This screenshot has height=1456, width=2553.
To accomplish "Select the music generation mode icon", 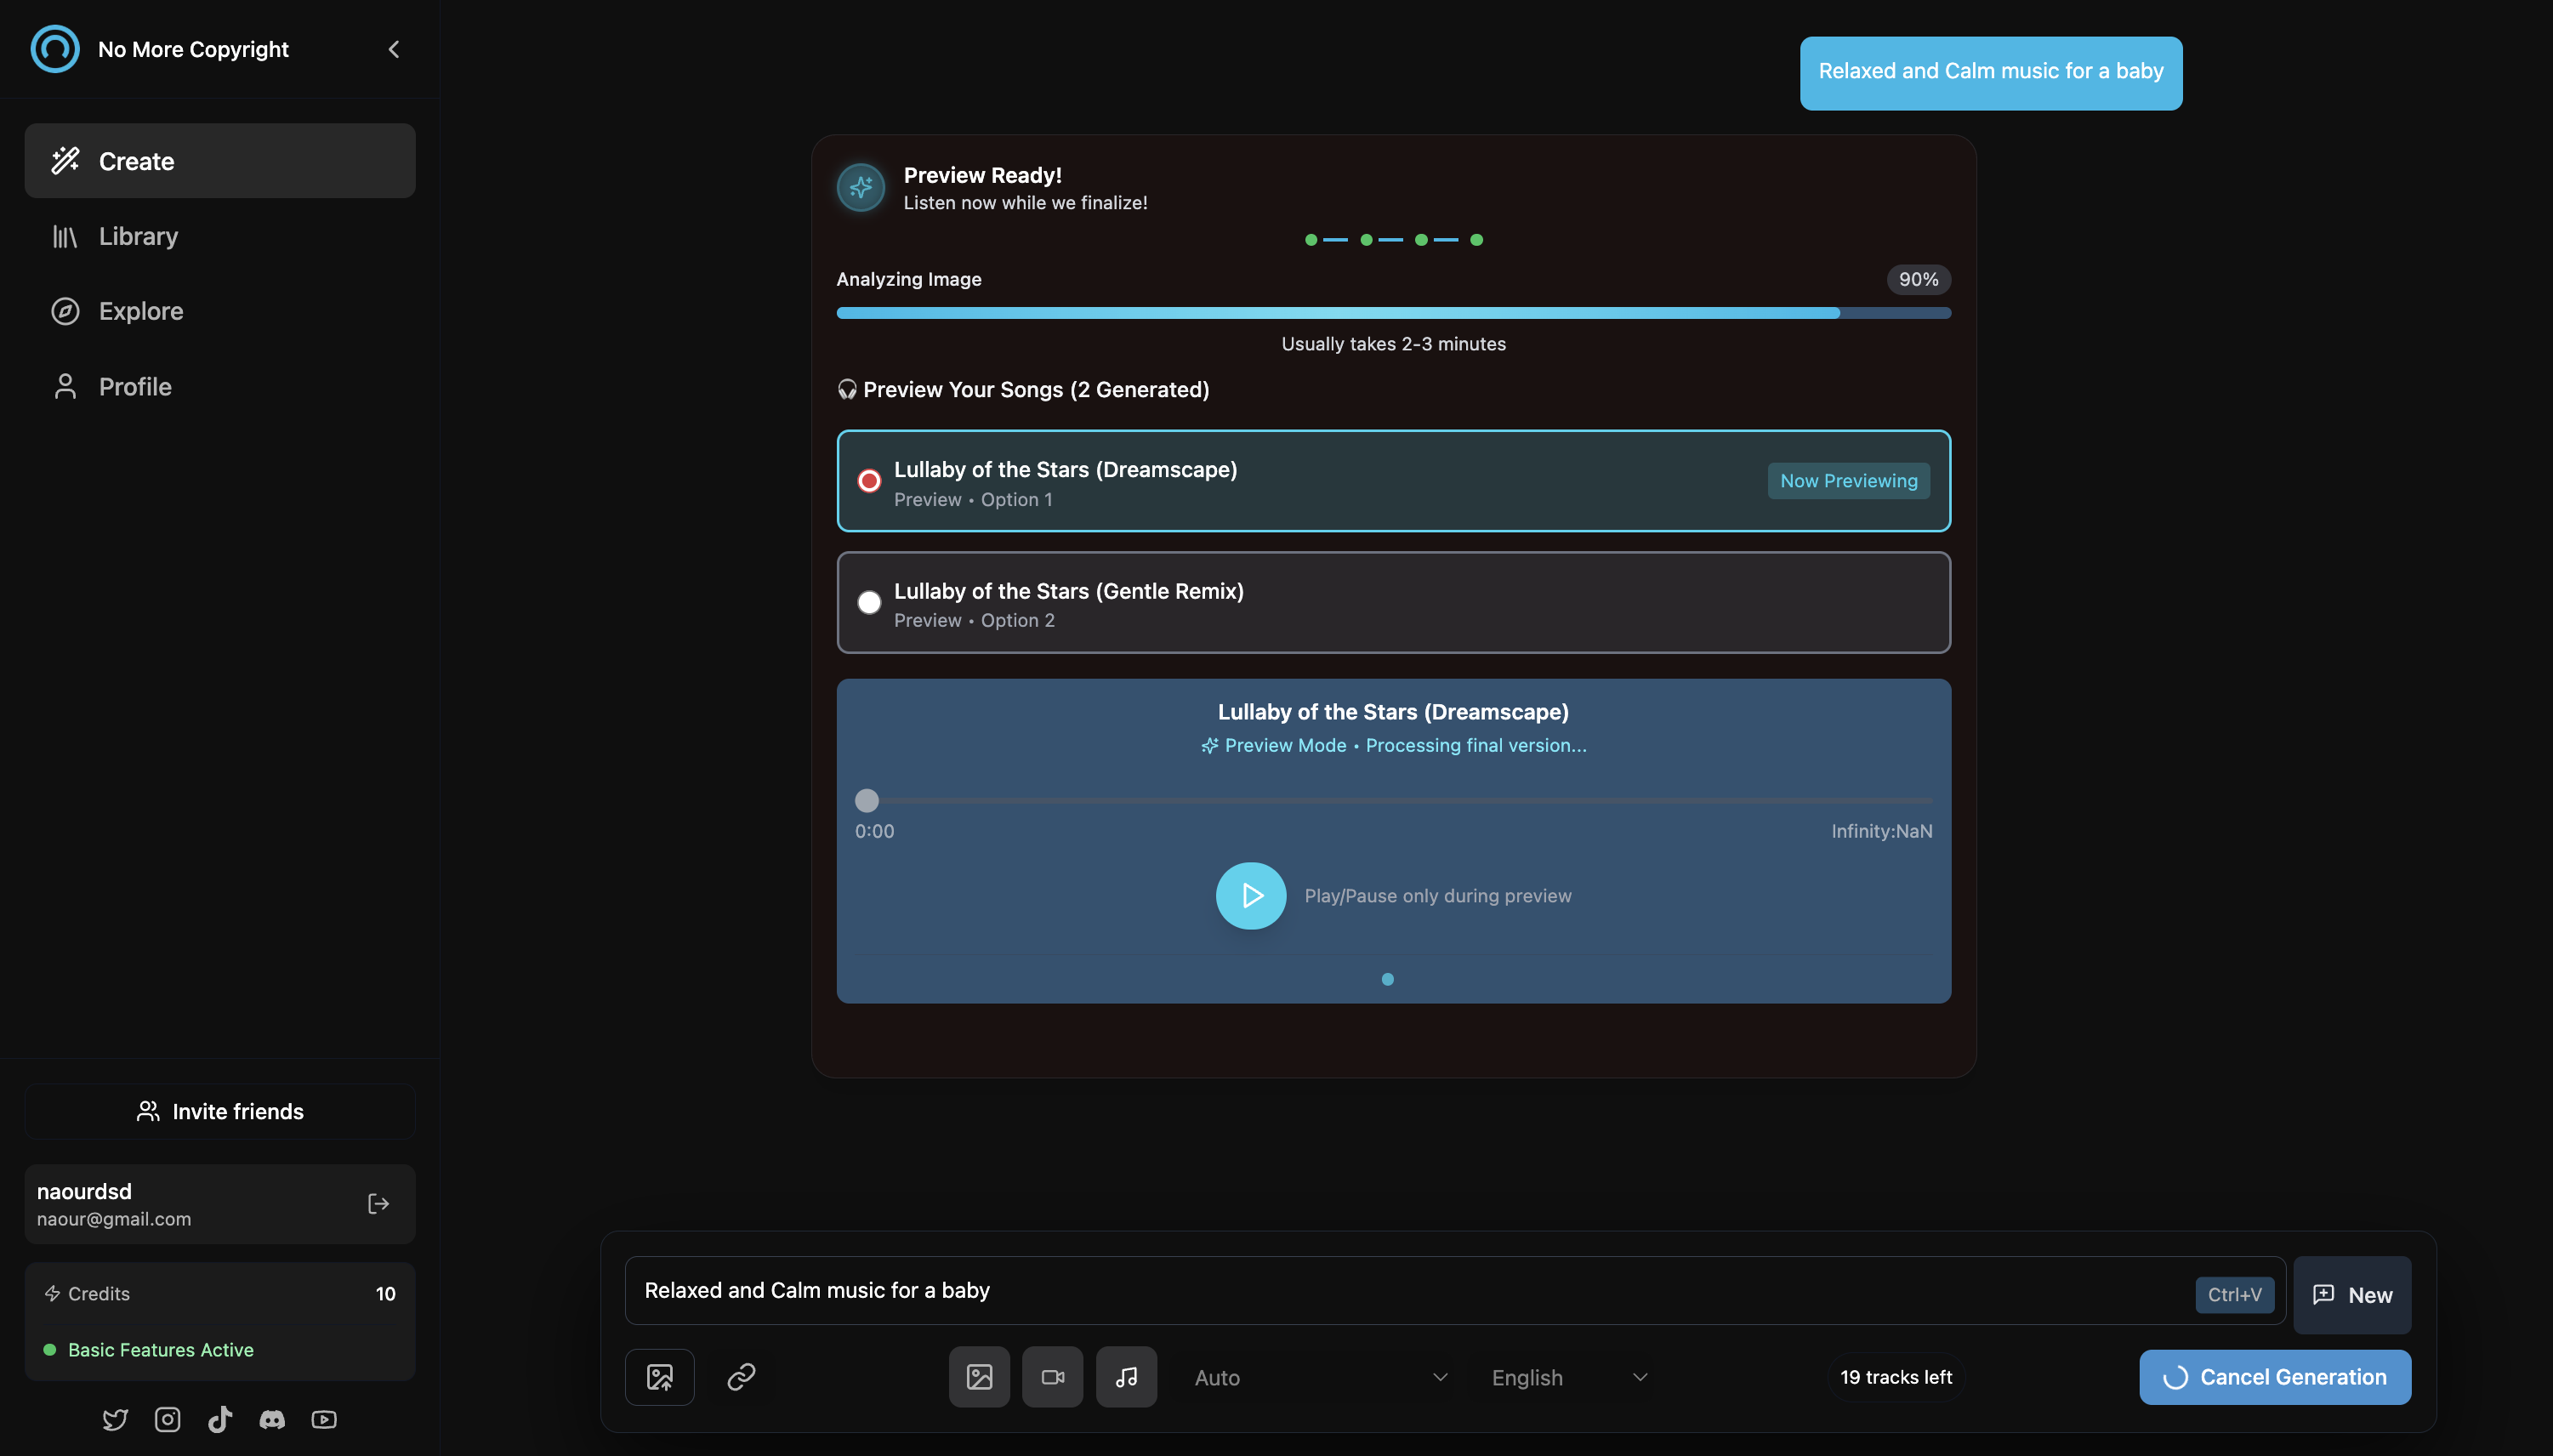I will coord(1126,1376).
